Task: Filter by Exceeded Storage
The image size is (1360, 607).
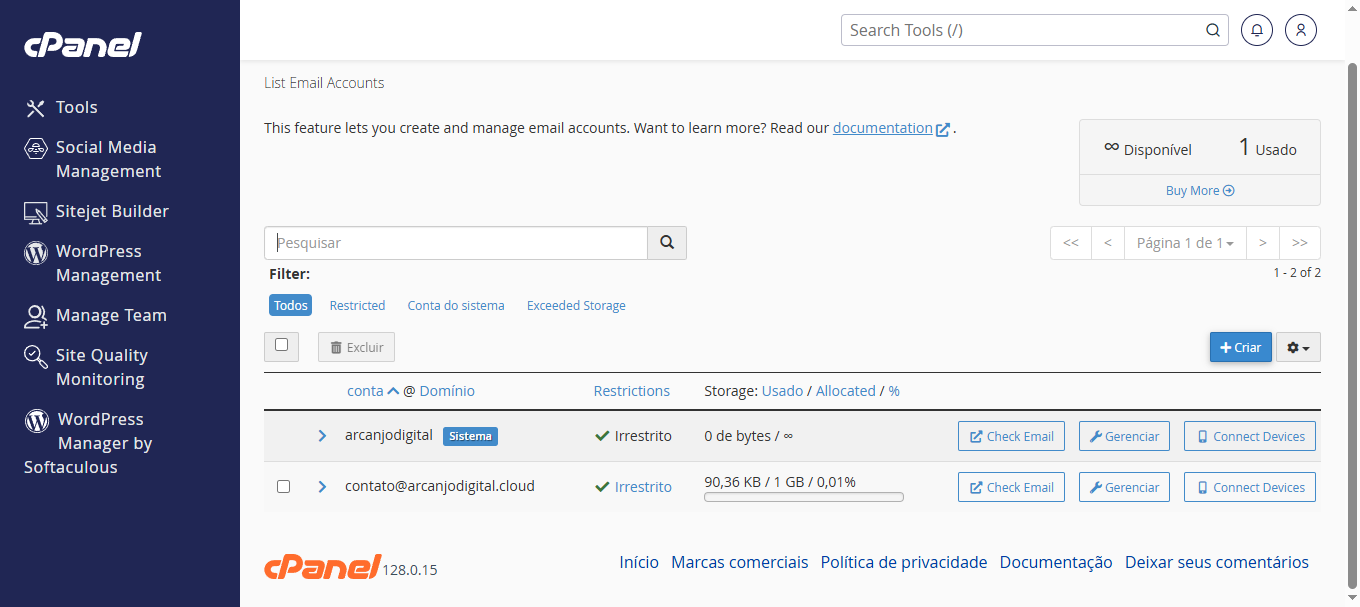Action: point(576,305)
